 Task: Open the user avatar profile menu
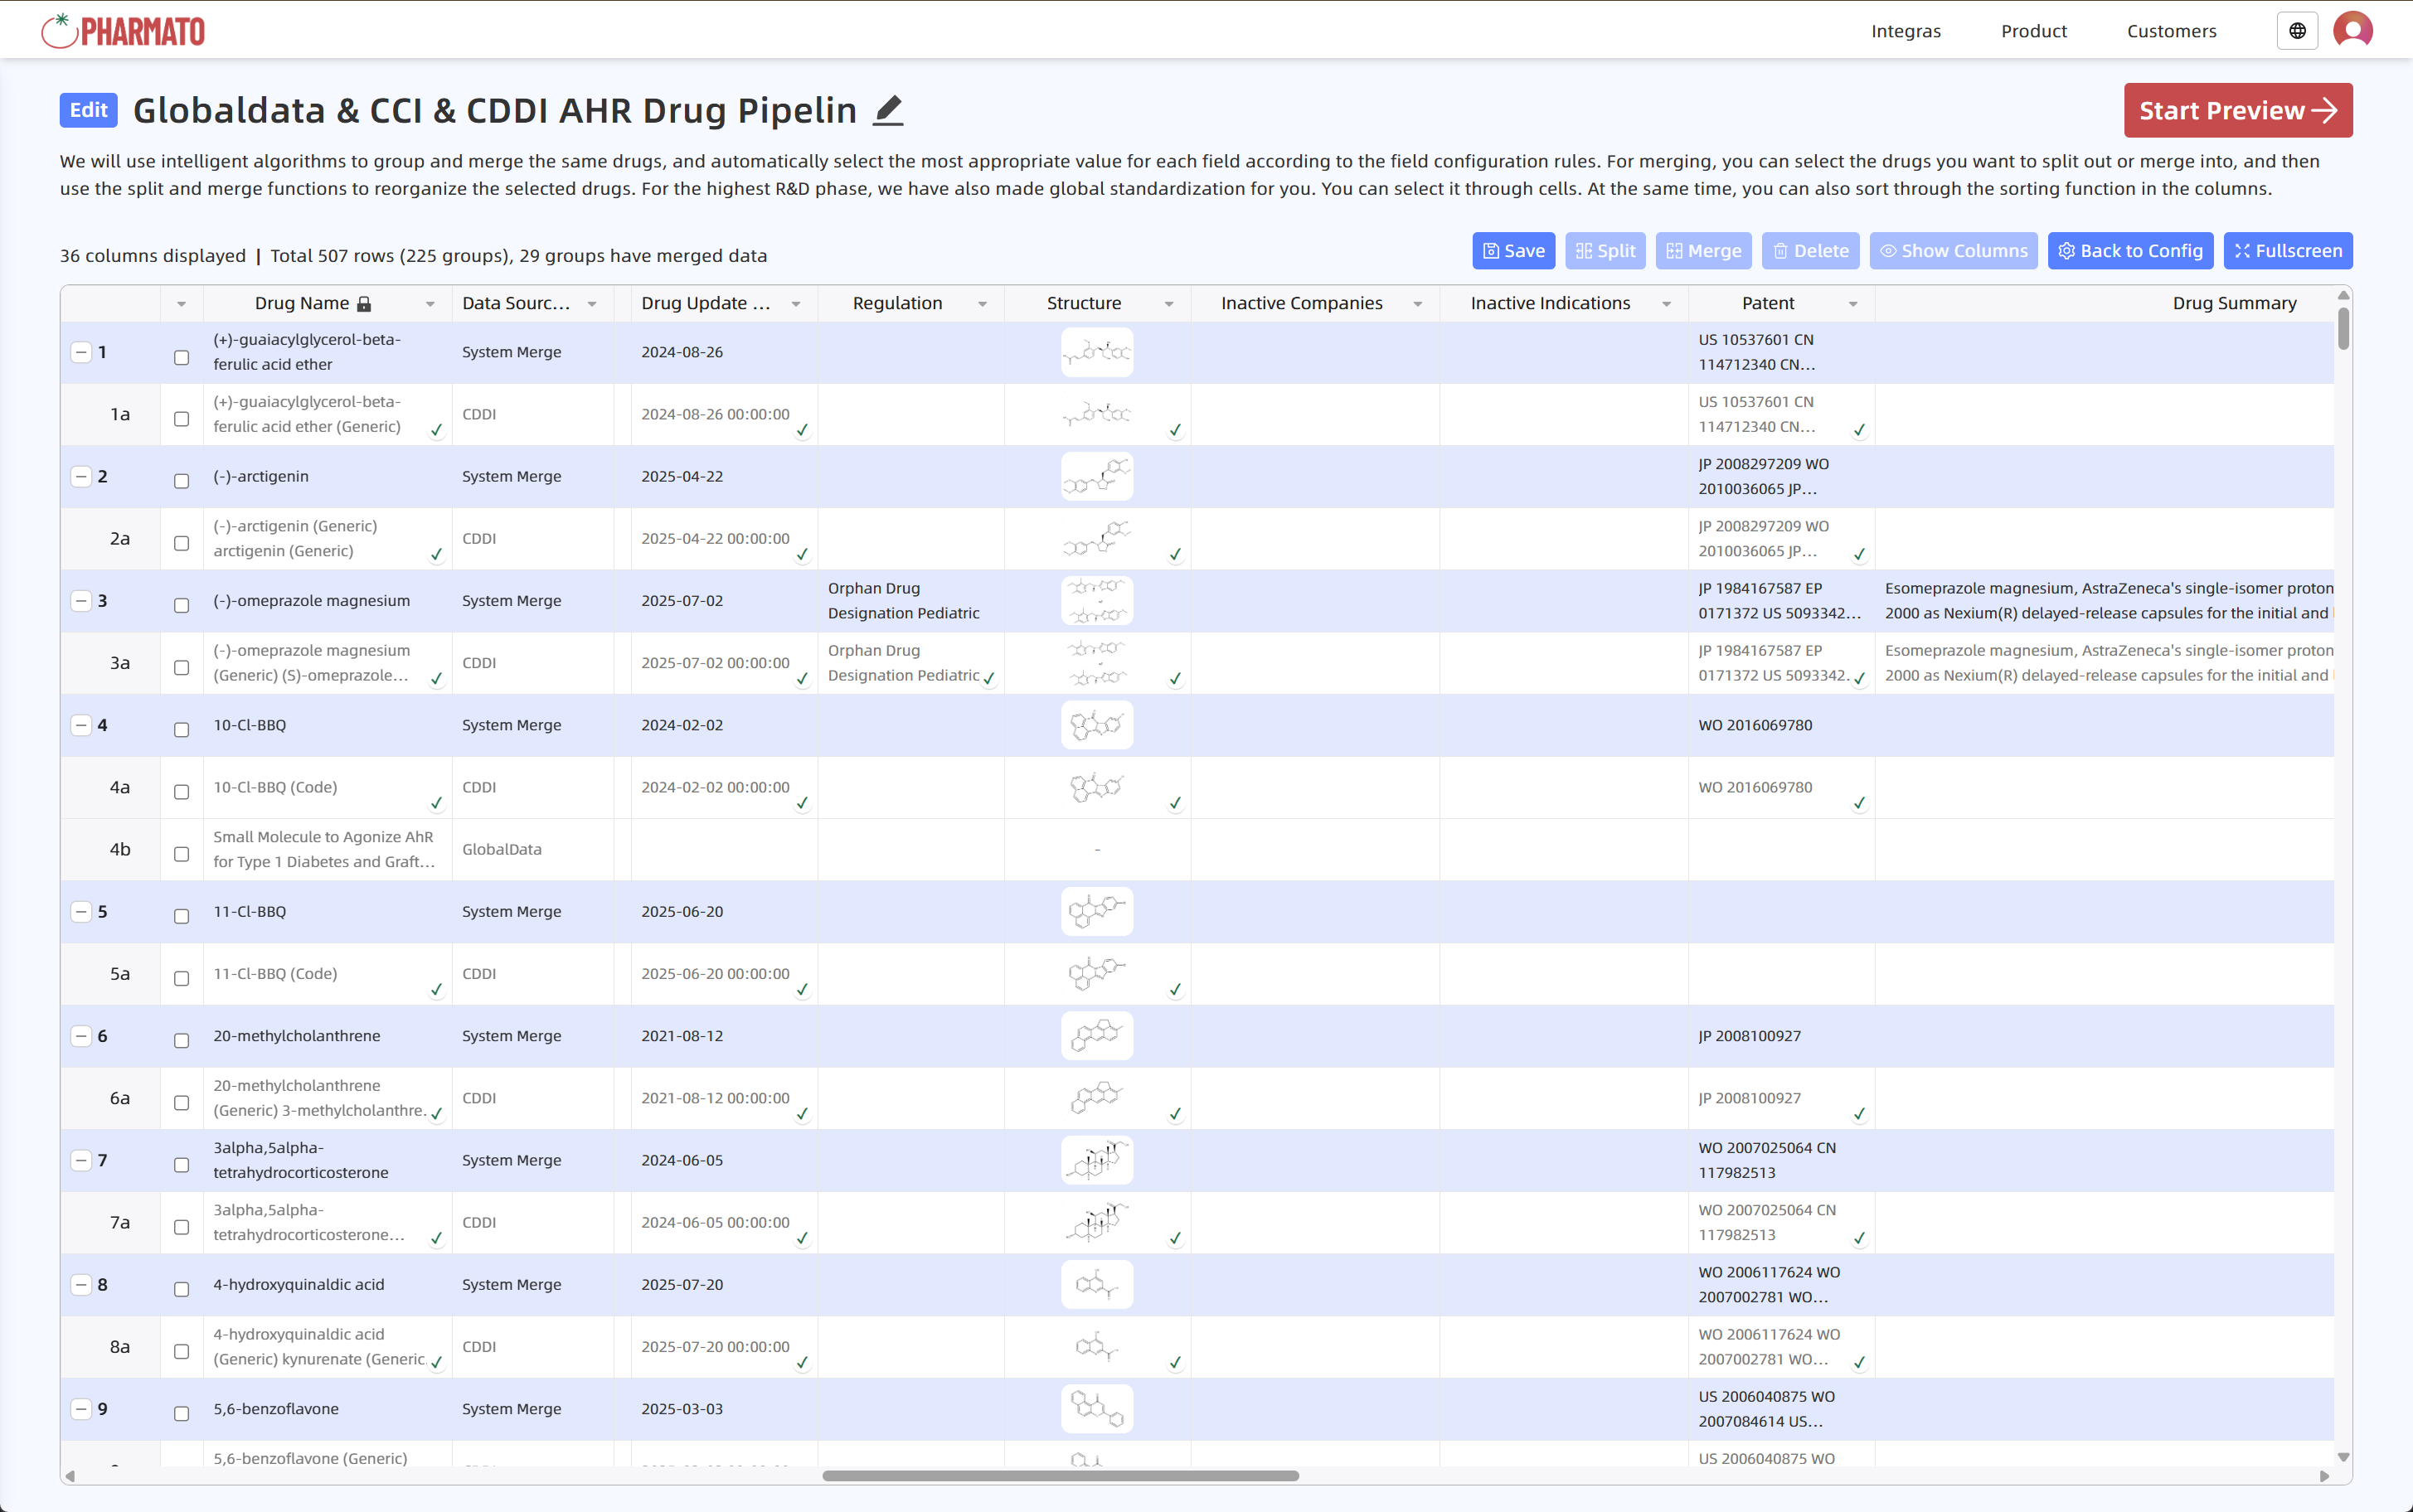pos(2352,31)
